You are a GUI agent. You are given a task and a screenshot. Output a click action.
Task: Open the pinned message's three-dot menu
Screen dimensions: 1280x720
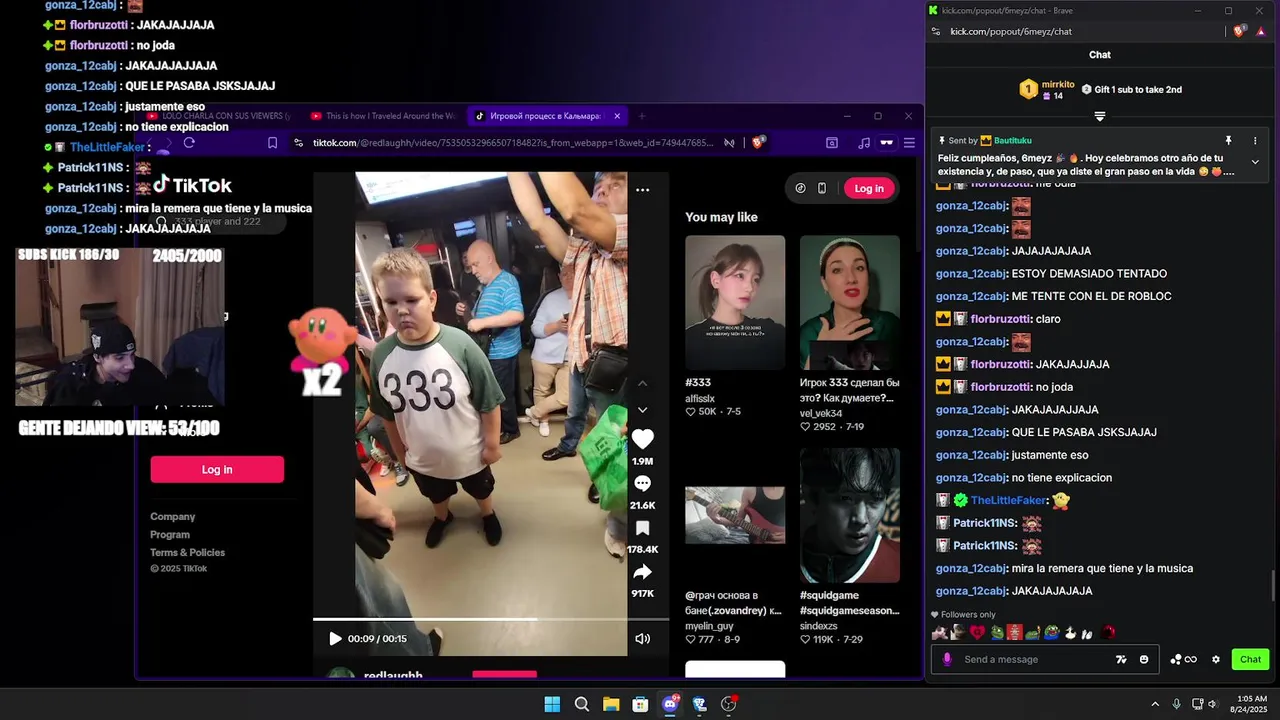[x=1255, y=141]
